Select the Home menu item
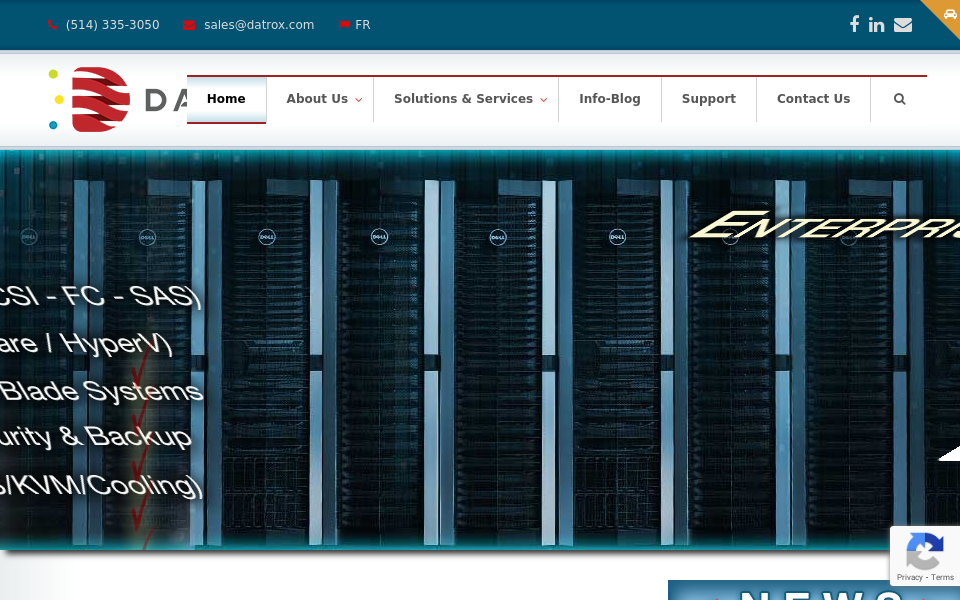Screen dimensions: 960x600 click(x=226, y=99)
